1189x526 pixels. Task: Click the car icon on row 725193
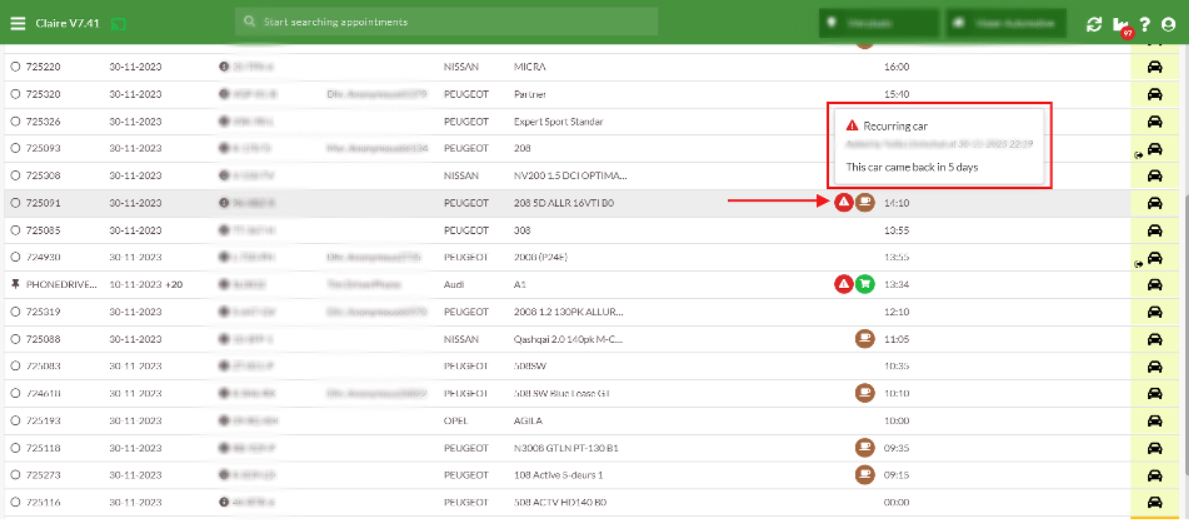1155,420
